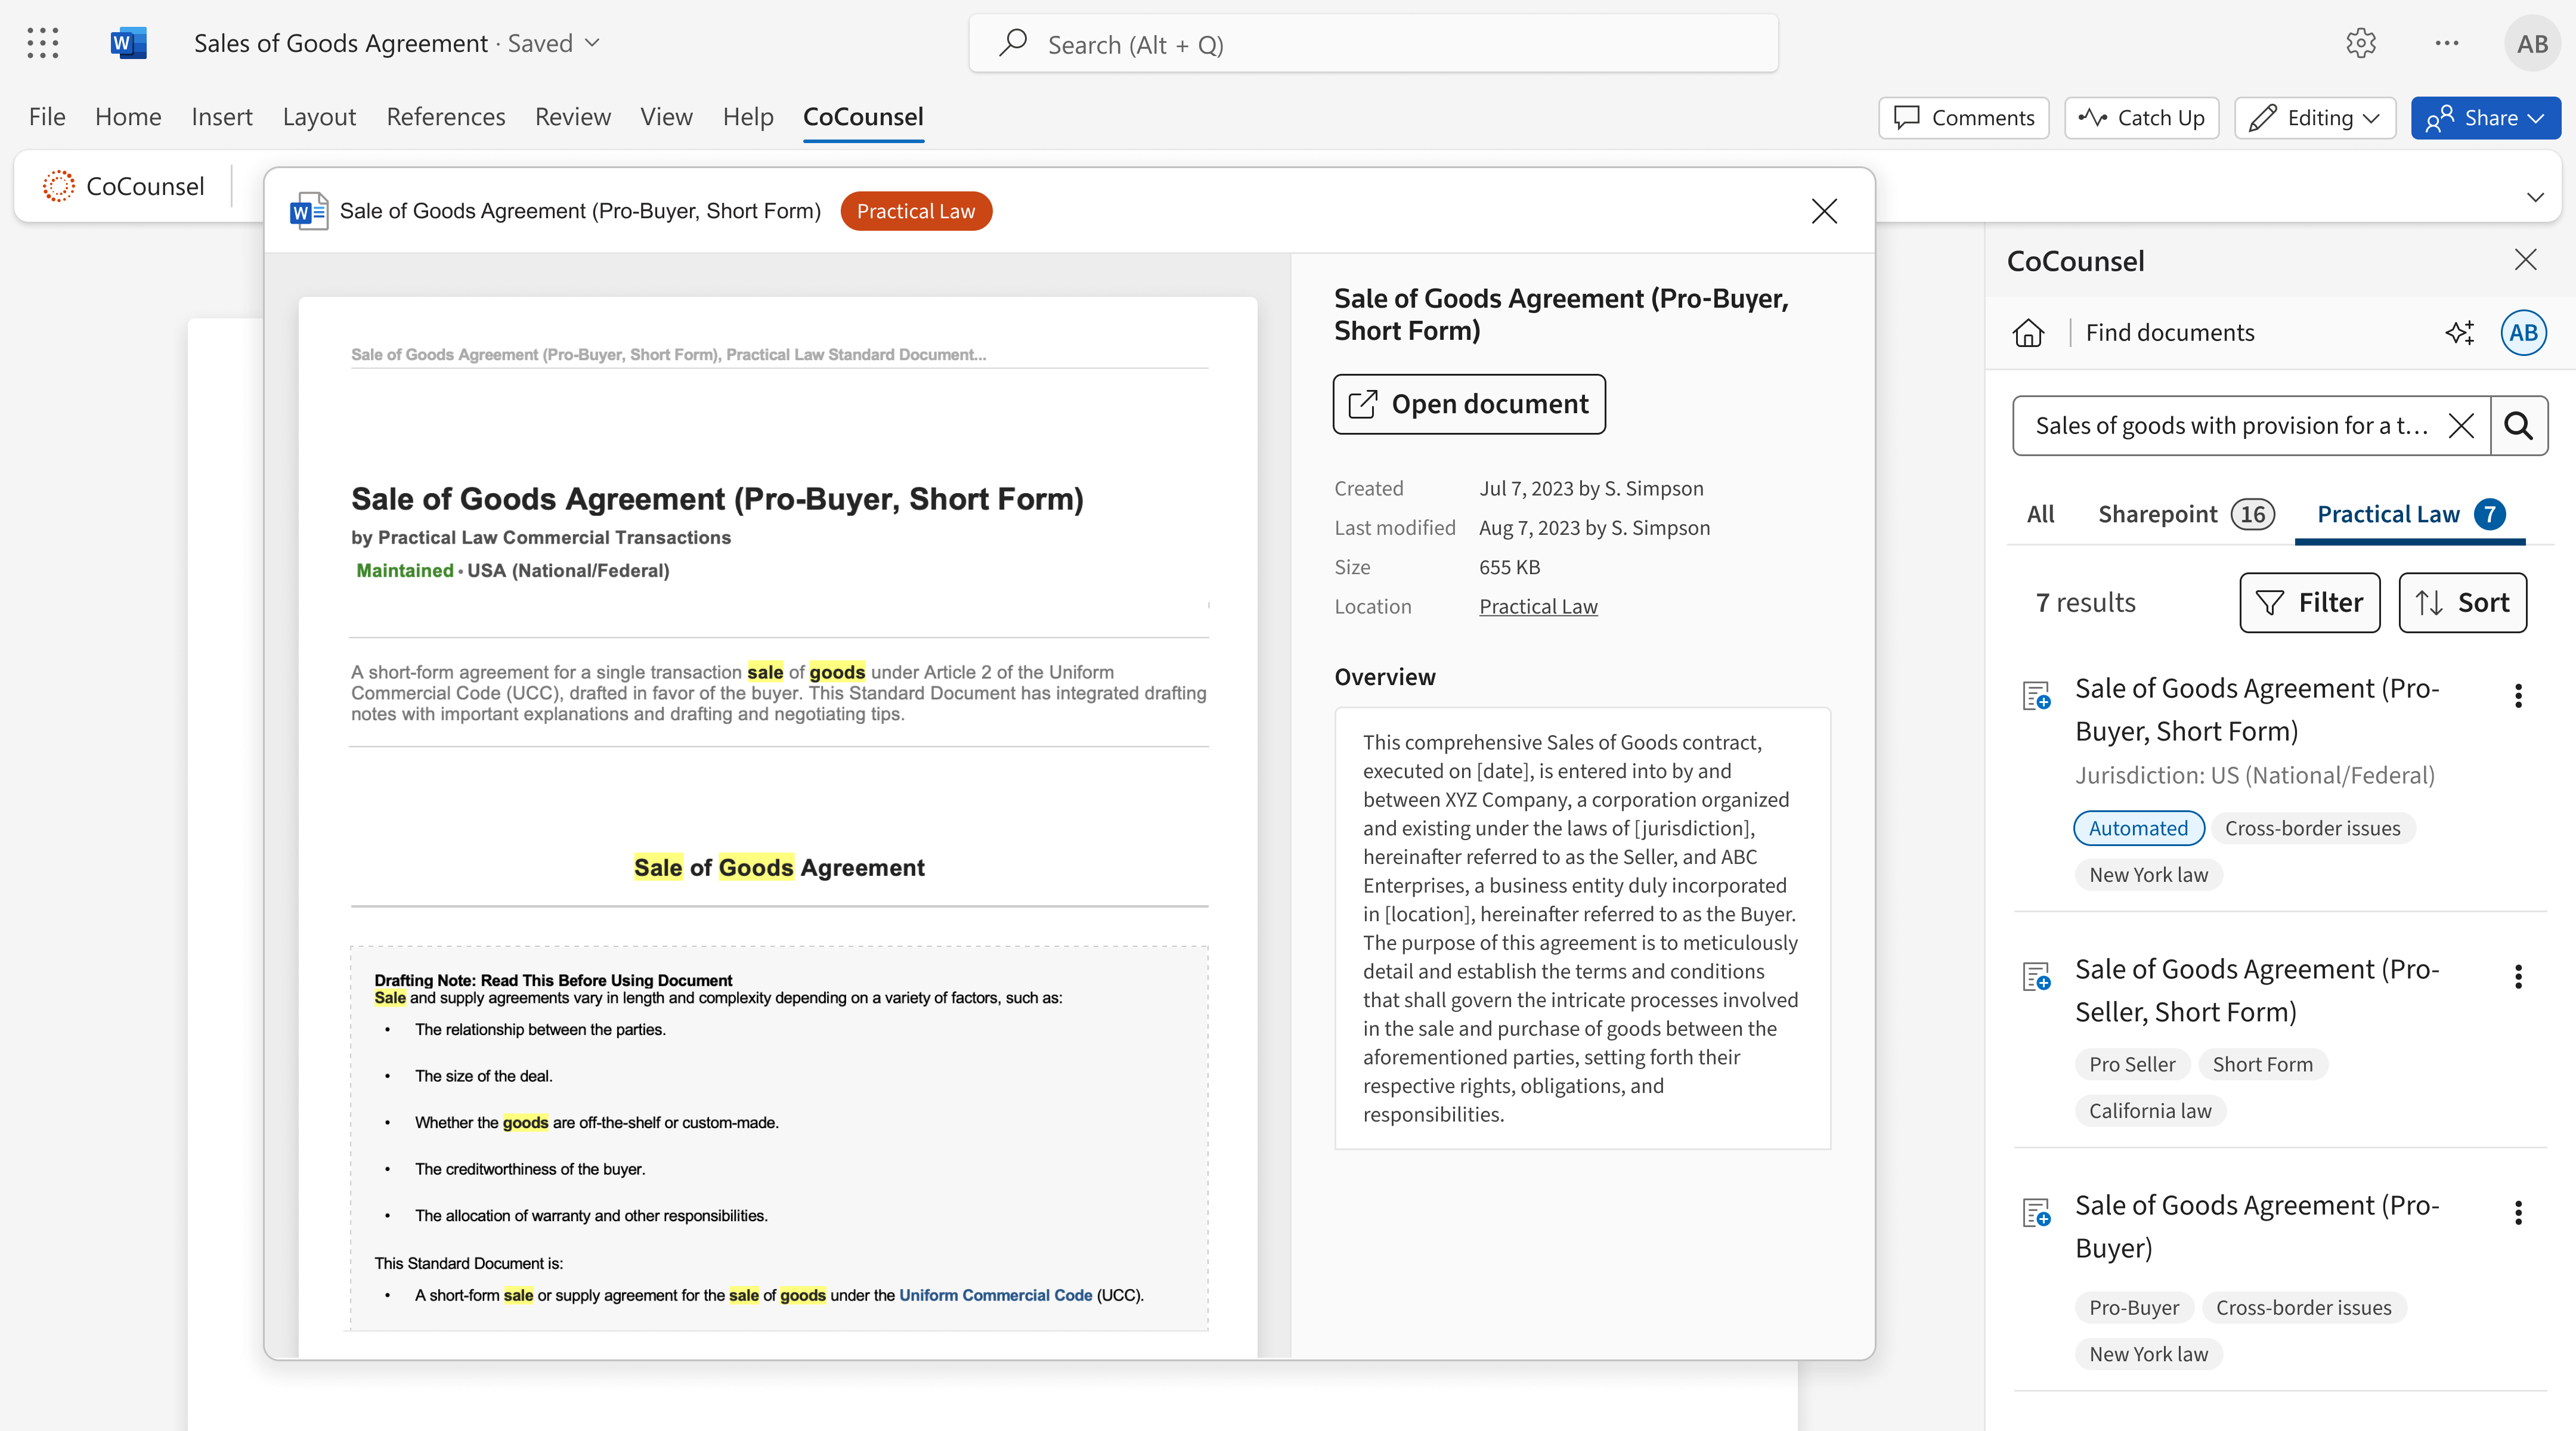Viewport: 2576px width, 1431px height.
Task: Click the Overview summary text box
Action: pyautogui.click(x=1582, y=928)
